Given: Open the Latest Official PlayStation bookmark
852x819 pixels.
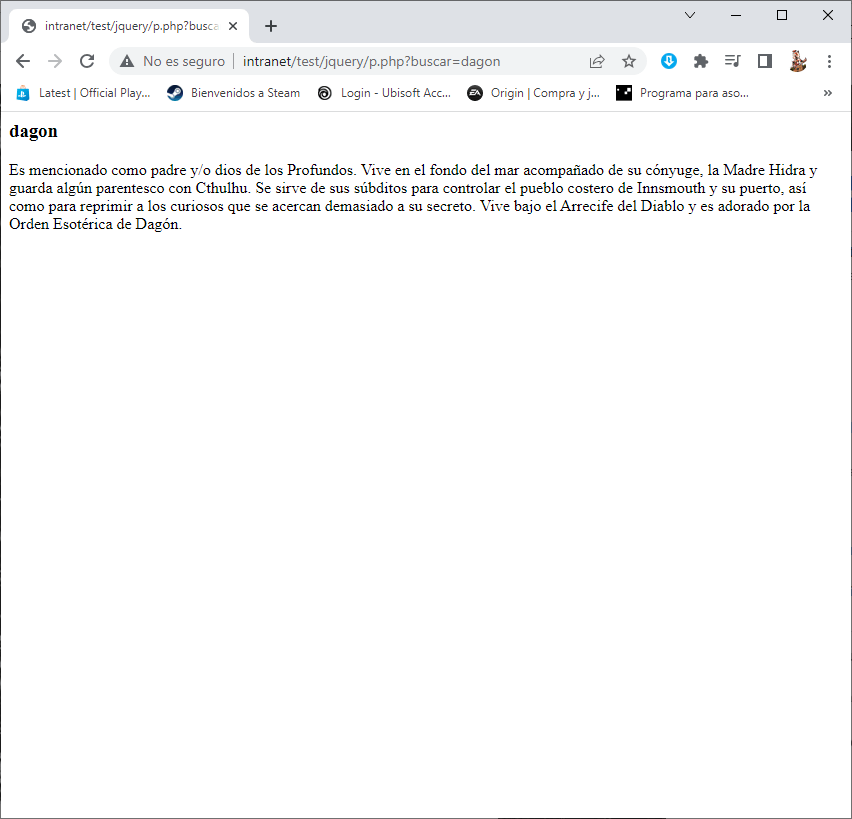Looking at the screenshot, I should [x=83, y=93].
